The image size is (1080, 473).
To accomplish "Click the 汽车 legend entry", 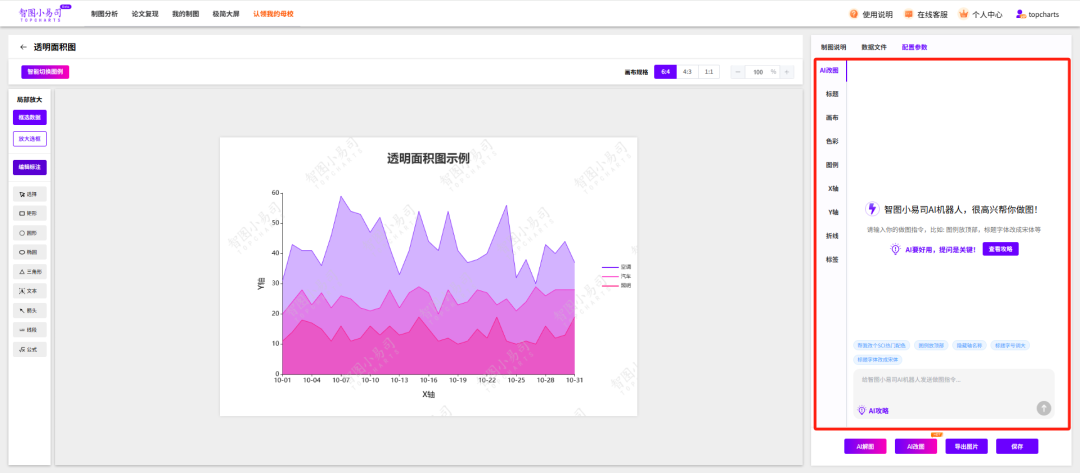I will [616, 276].
